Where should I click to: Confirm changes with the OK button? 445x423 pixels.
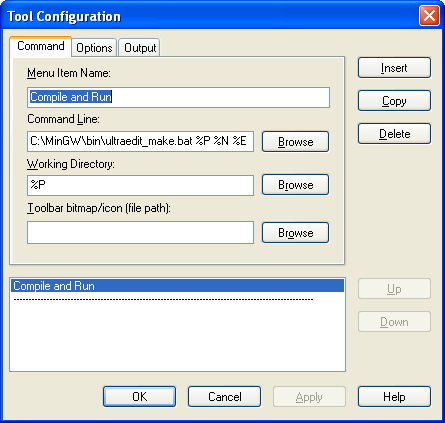click(x=139, y=397)
